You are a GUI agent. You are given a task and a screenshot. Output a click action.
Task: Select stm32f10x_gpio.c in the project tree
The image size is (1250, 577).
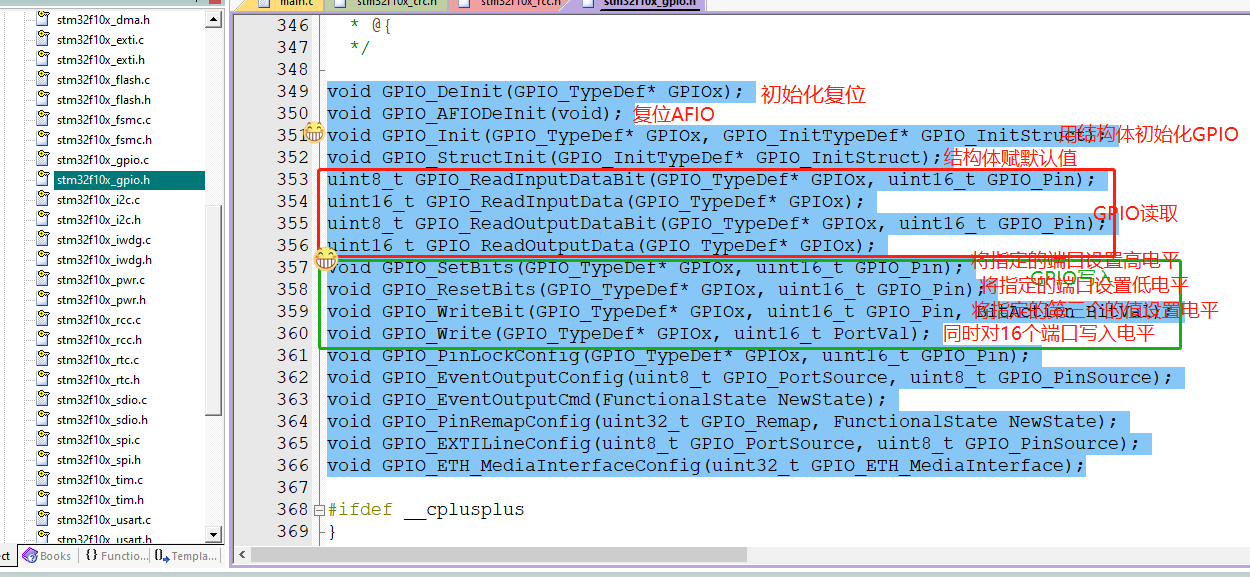[103, 160]
